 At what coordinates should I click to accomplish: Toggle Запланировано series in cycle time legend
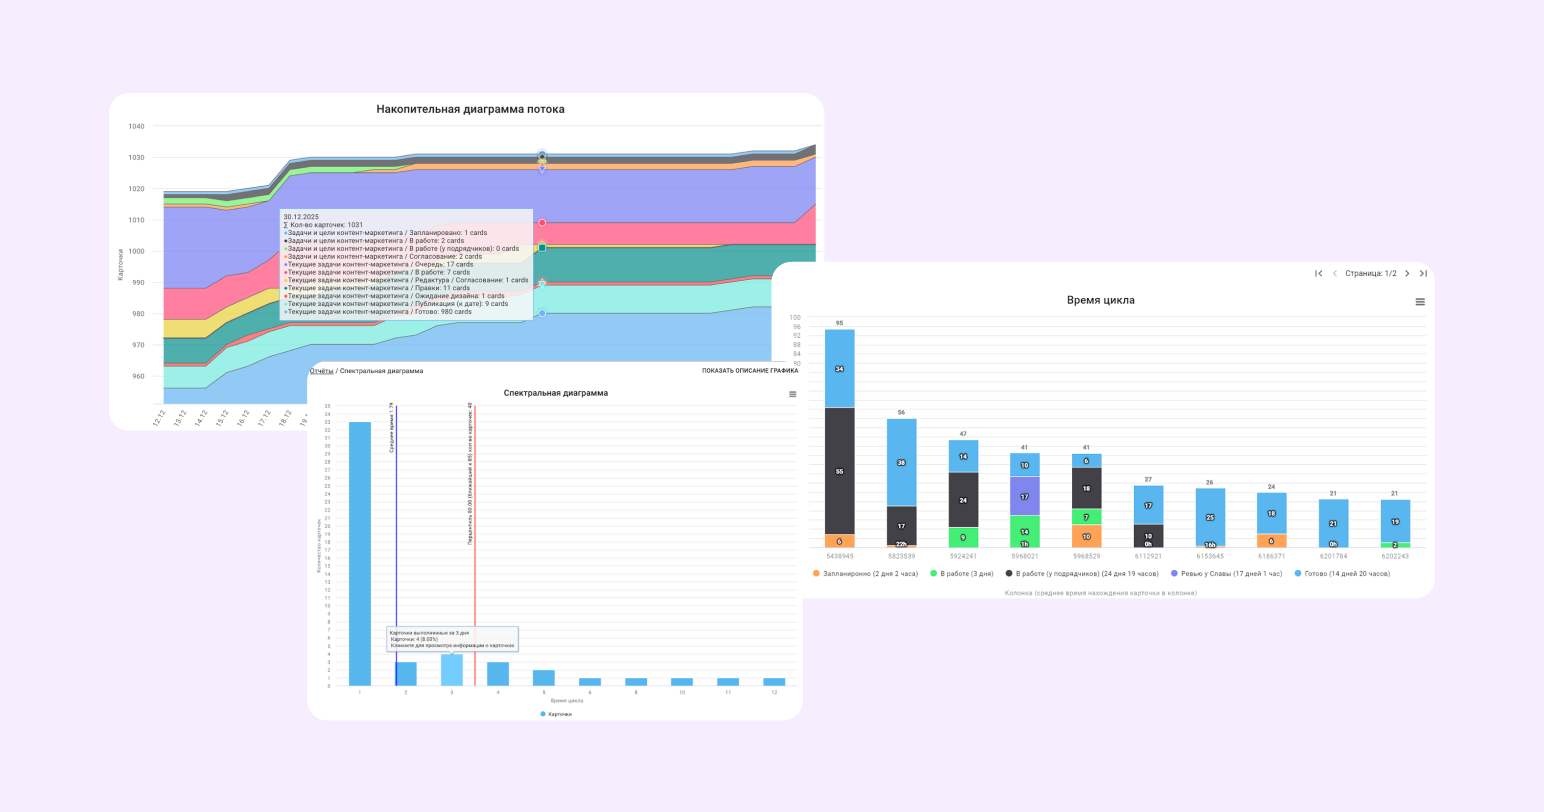[860, 574]
